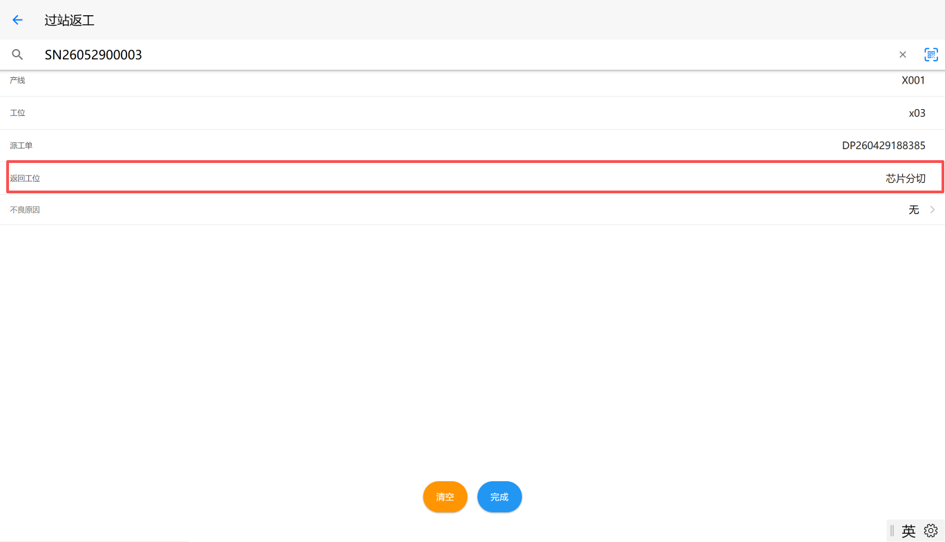The width and height of the screenshot is (945, 542).
Task: Open the barcode scanner icon
Action: click(931, 55)
